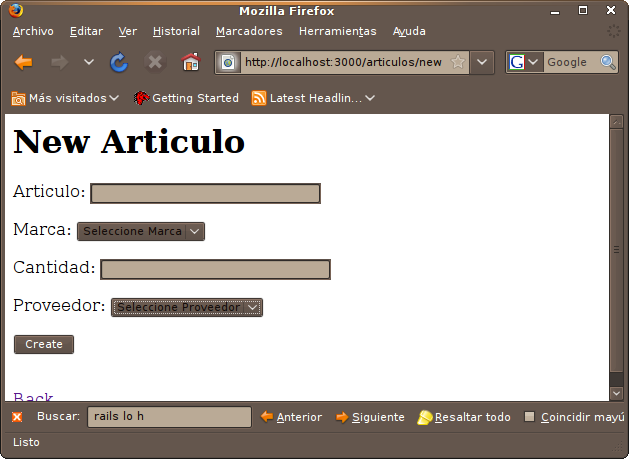
Task: Click the blue Reload page icon
Action: click(119, 62)
